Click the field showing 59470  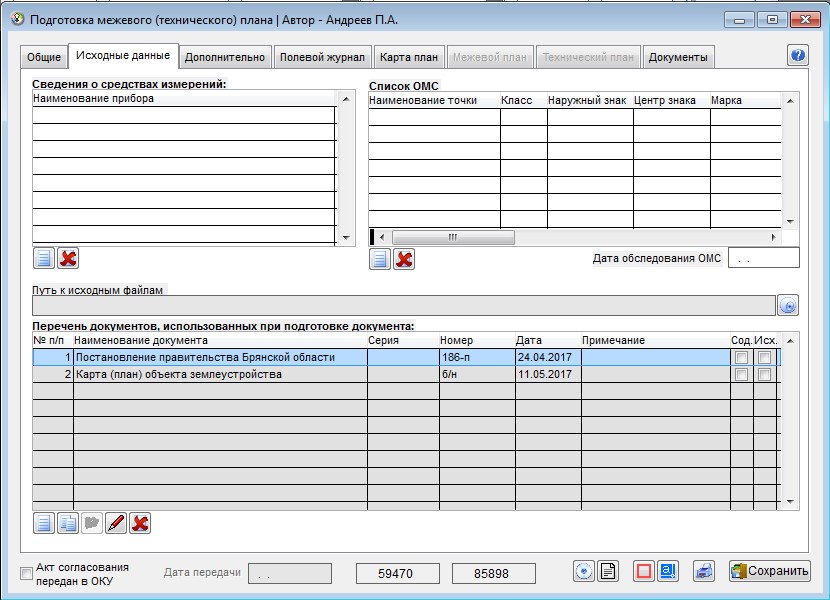[398, 574]
